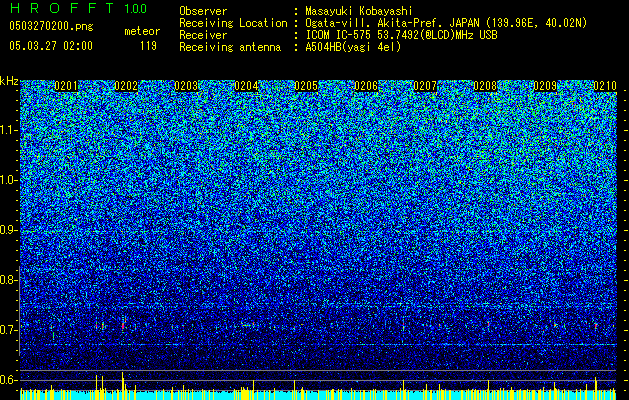
Task: Click the 0207 time marker
Action: [425, 86]
